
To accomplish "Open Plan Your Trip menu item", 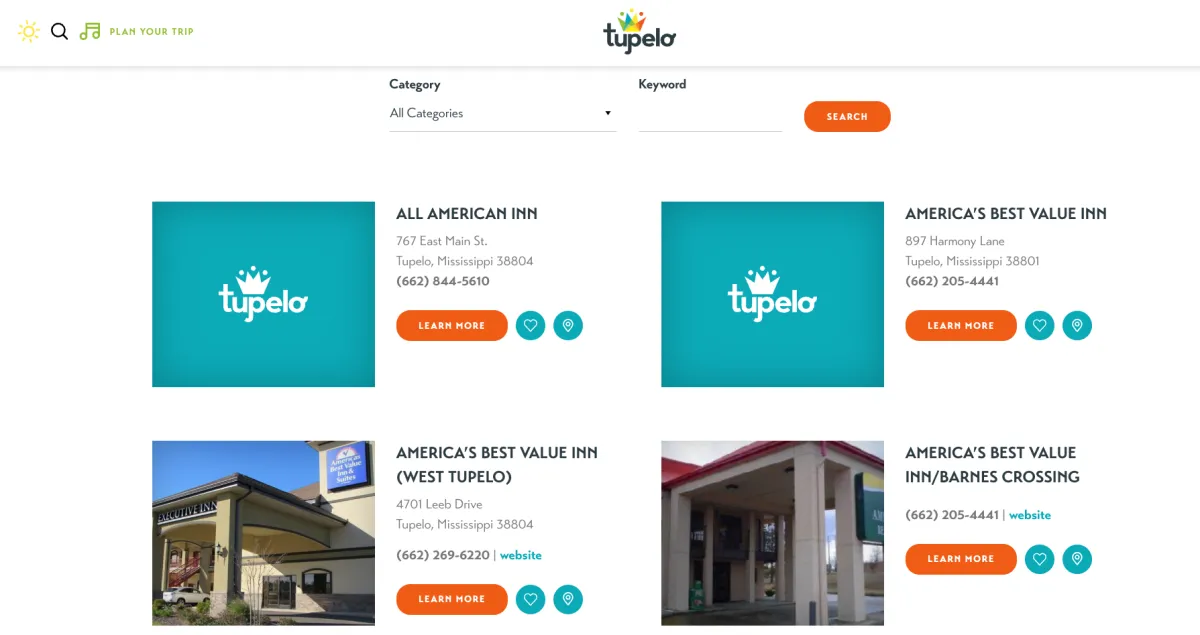I will pos(152,32).
